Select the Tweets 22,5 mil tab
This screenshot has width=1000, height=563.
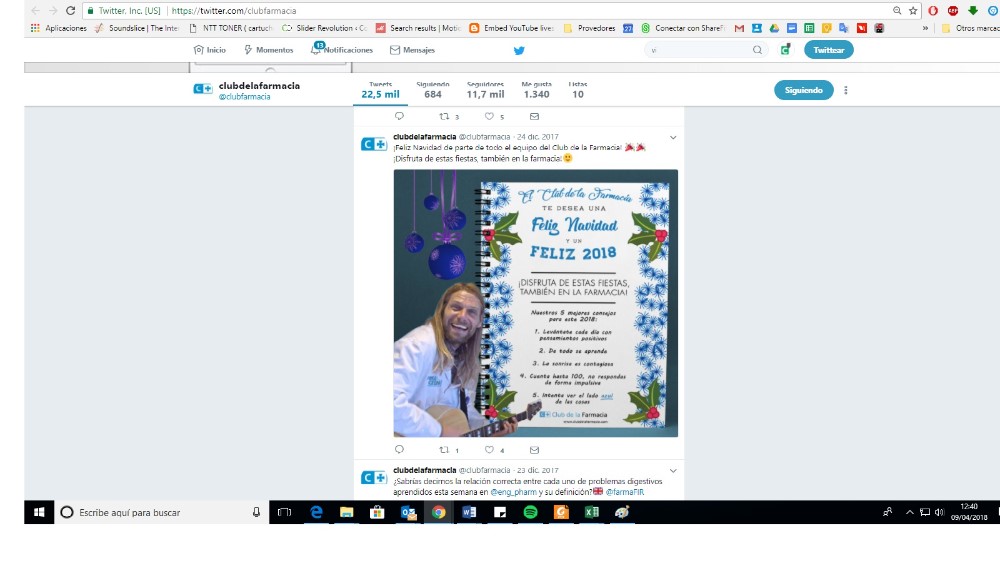click(380, 91)
